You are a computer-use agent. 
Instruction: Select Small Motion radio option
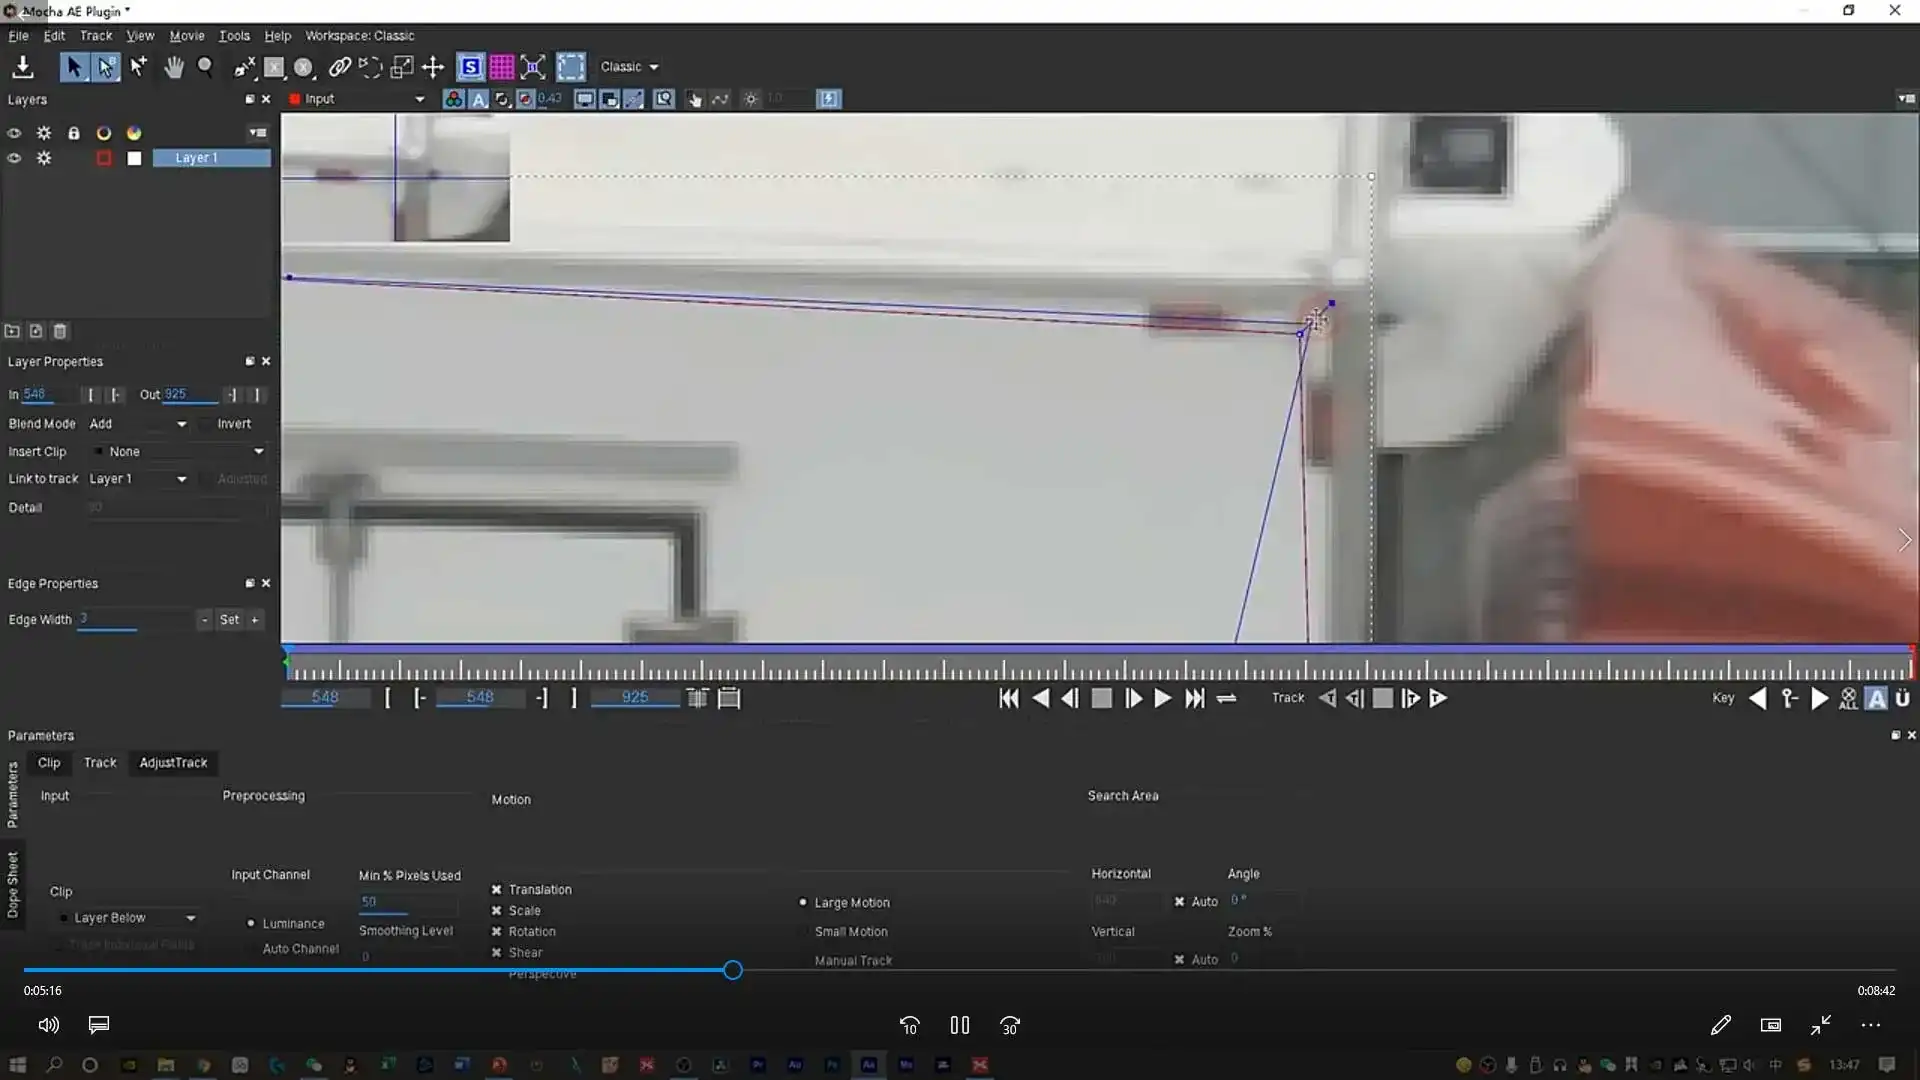803,931
